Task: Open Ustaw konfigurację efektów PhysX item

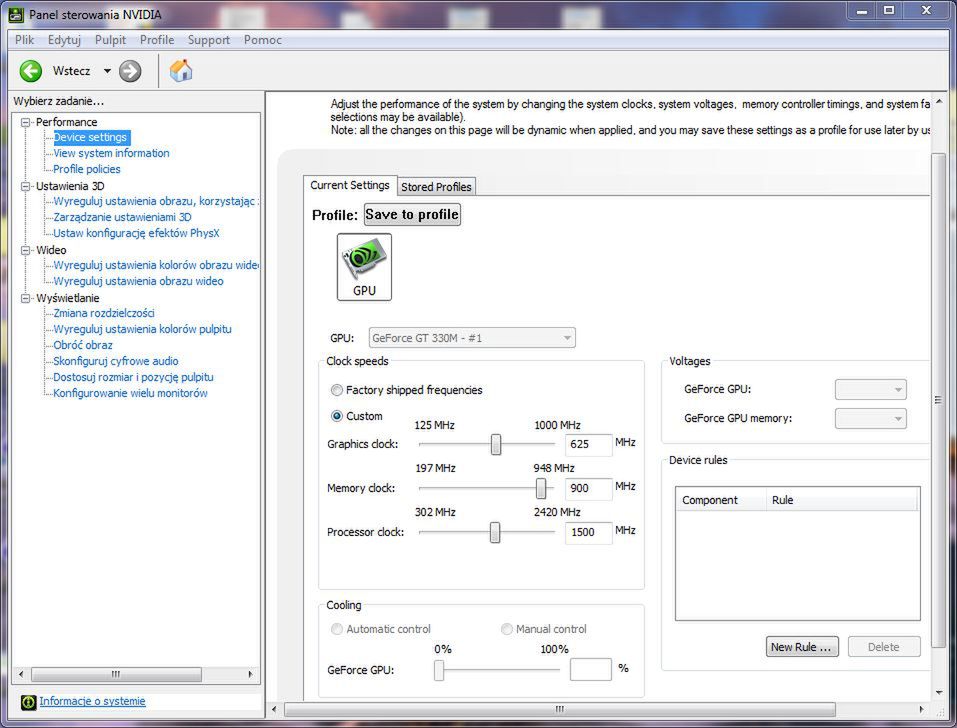Action: (136, 233)
